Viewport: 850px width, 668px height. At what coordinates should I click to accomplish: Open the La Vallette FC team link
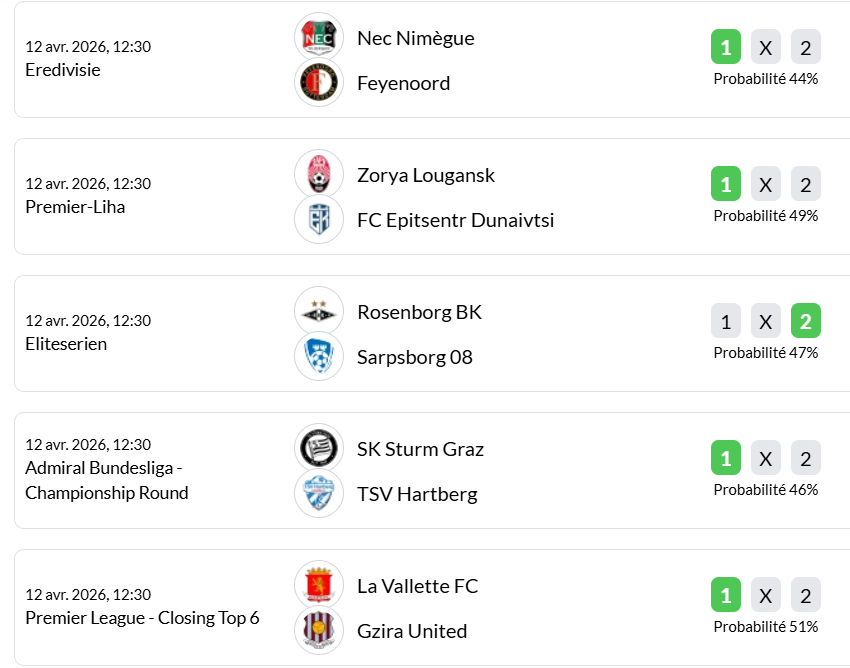coord(417,586)
